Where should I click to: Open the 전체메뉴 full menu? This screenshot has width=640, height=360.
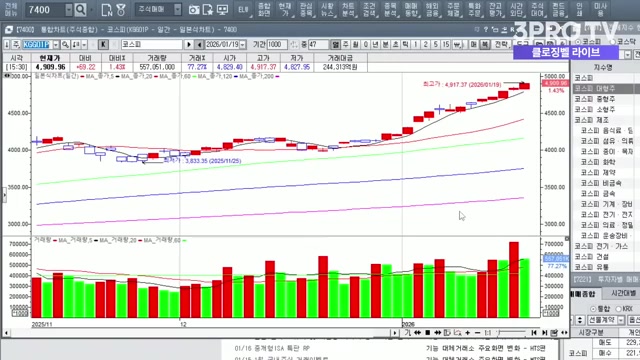(11, 9)
